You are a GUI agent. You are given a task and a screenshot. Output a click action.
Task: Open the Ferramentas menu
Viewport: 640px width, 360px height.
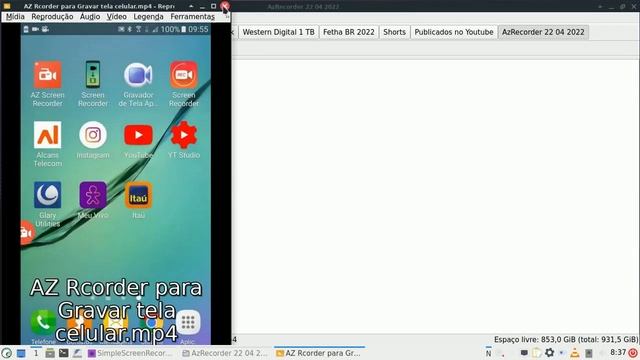pyautogui.click(x=193, y=17)
